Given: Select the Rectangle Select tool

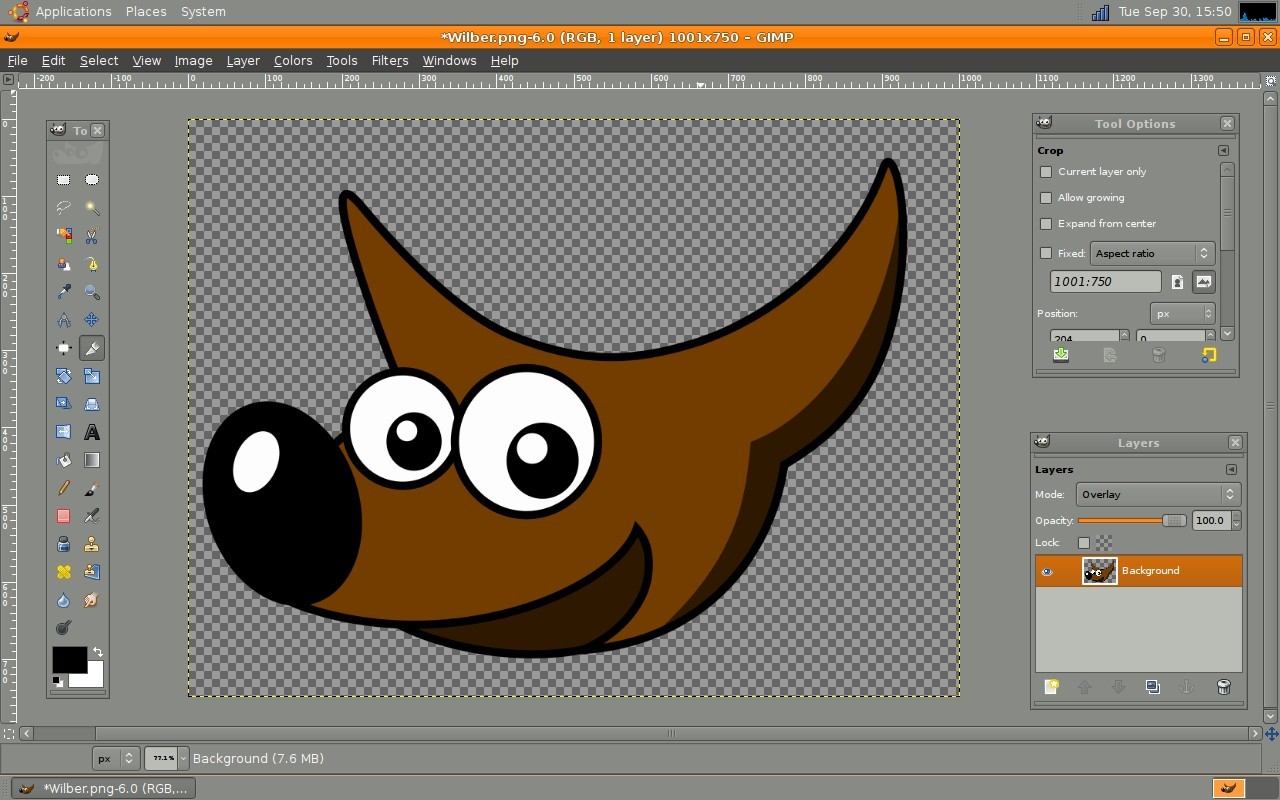Looking at the screenshot, I should (63, 180).
